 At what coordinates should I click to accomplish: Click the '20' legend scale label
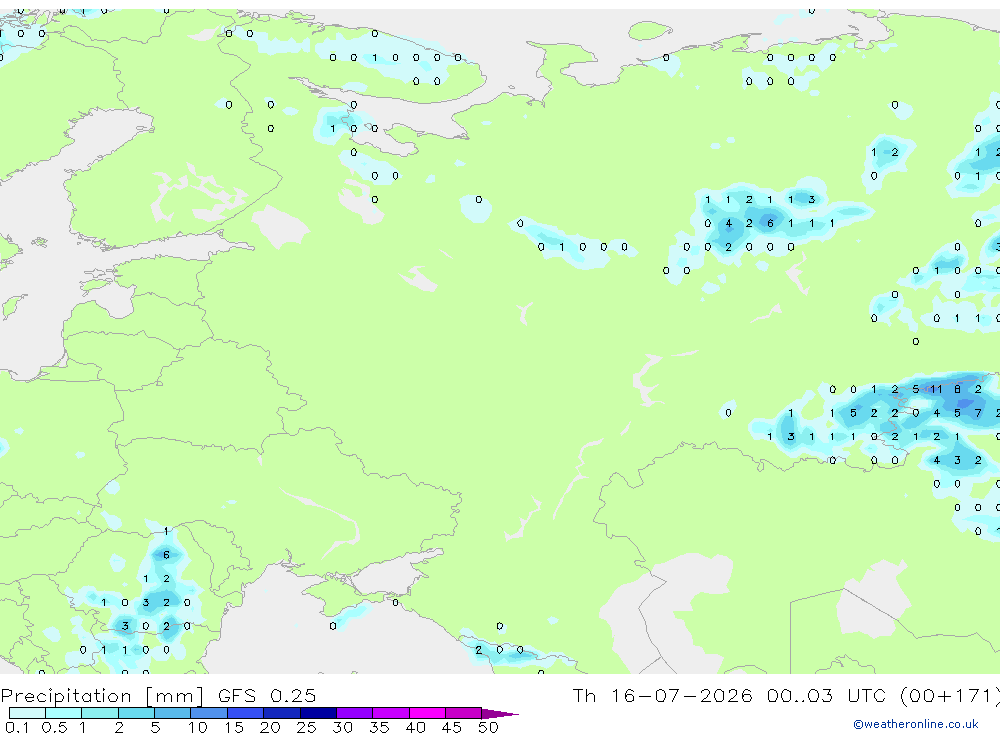tap(270, 727)
